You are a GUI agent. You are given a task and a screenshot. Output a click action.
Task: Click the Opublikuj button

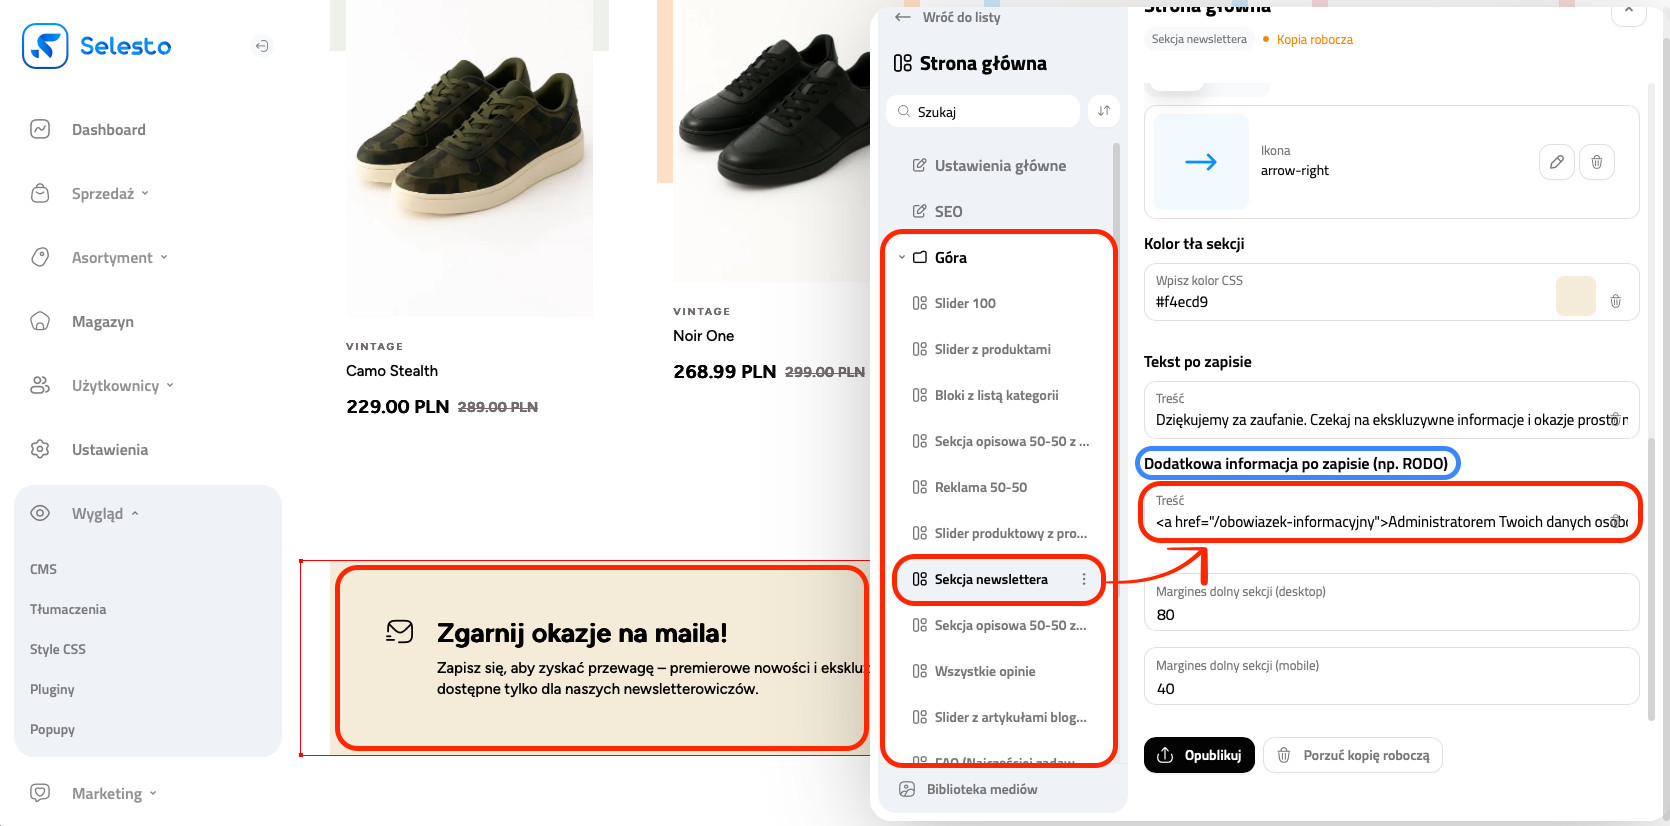[1199, 755]
